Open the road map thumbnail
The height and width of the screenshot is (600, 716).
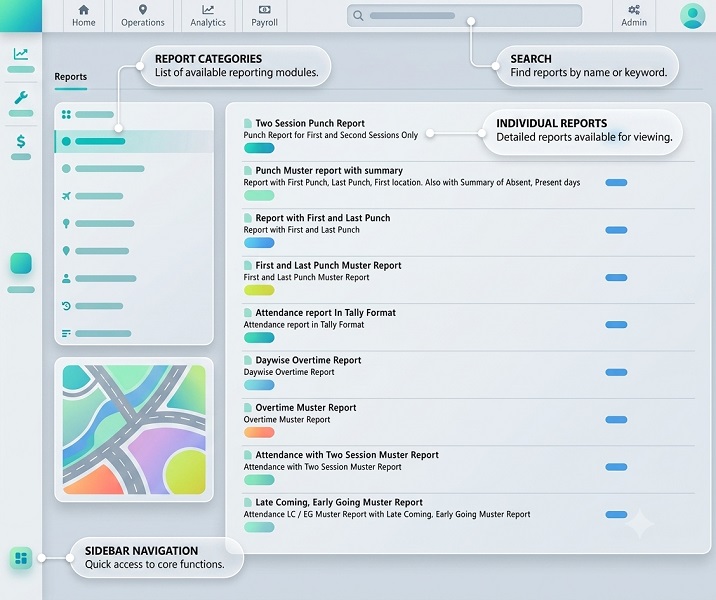[134, 429]
